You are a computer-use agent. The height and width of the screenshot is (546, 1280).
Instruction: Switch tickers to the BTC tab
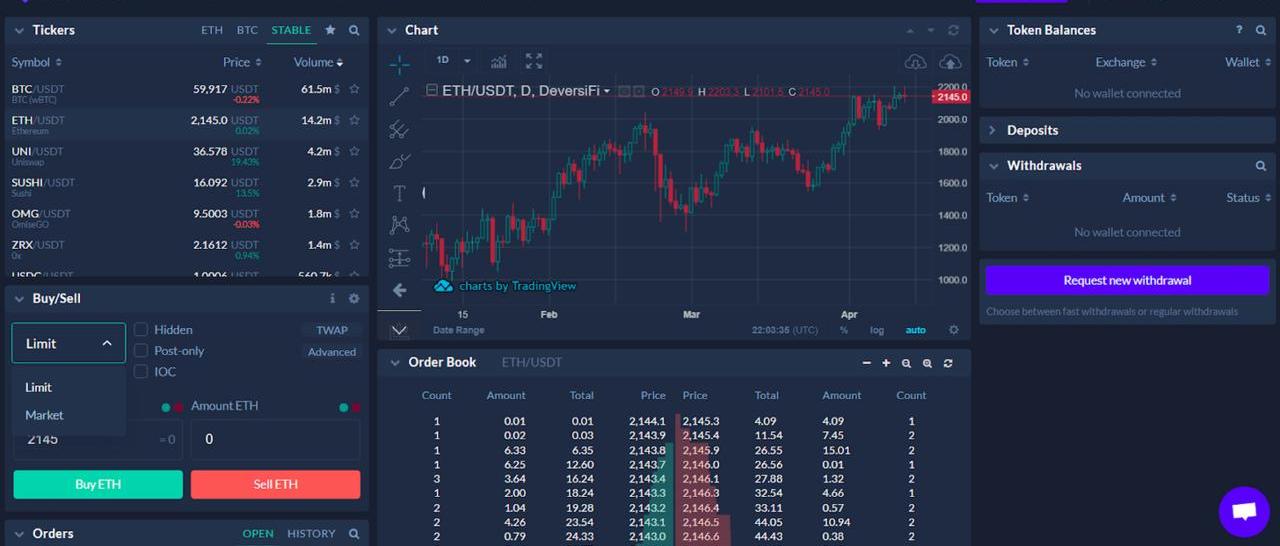tap(247, 31)
